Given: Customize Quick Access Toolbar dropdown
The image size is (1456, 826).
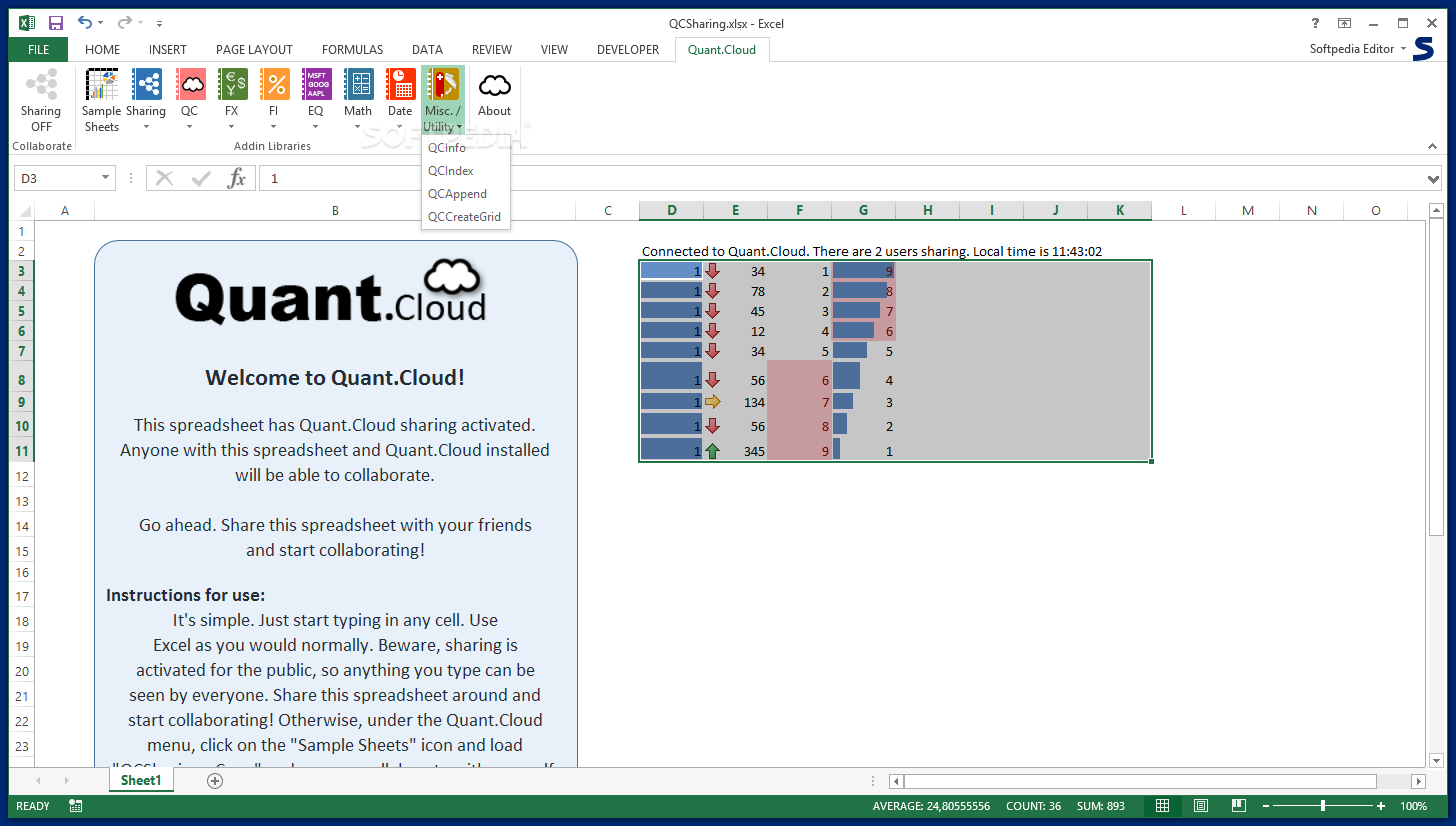Looking at the screenshot, I should click(x=160, y=23).
